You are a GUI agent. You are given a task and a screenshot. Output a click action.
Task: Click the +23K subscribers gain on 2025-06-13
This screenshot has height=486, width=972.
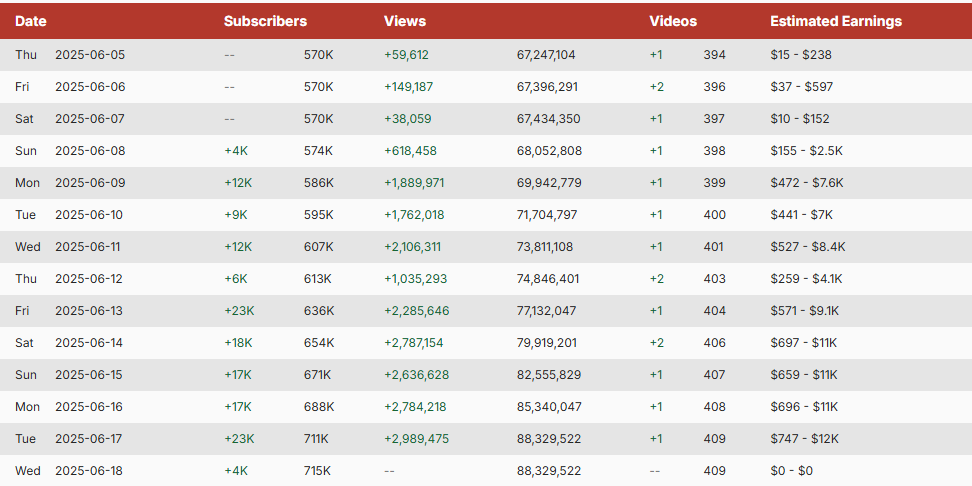(239, 311)
